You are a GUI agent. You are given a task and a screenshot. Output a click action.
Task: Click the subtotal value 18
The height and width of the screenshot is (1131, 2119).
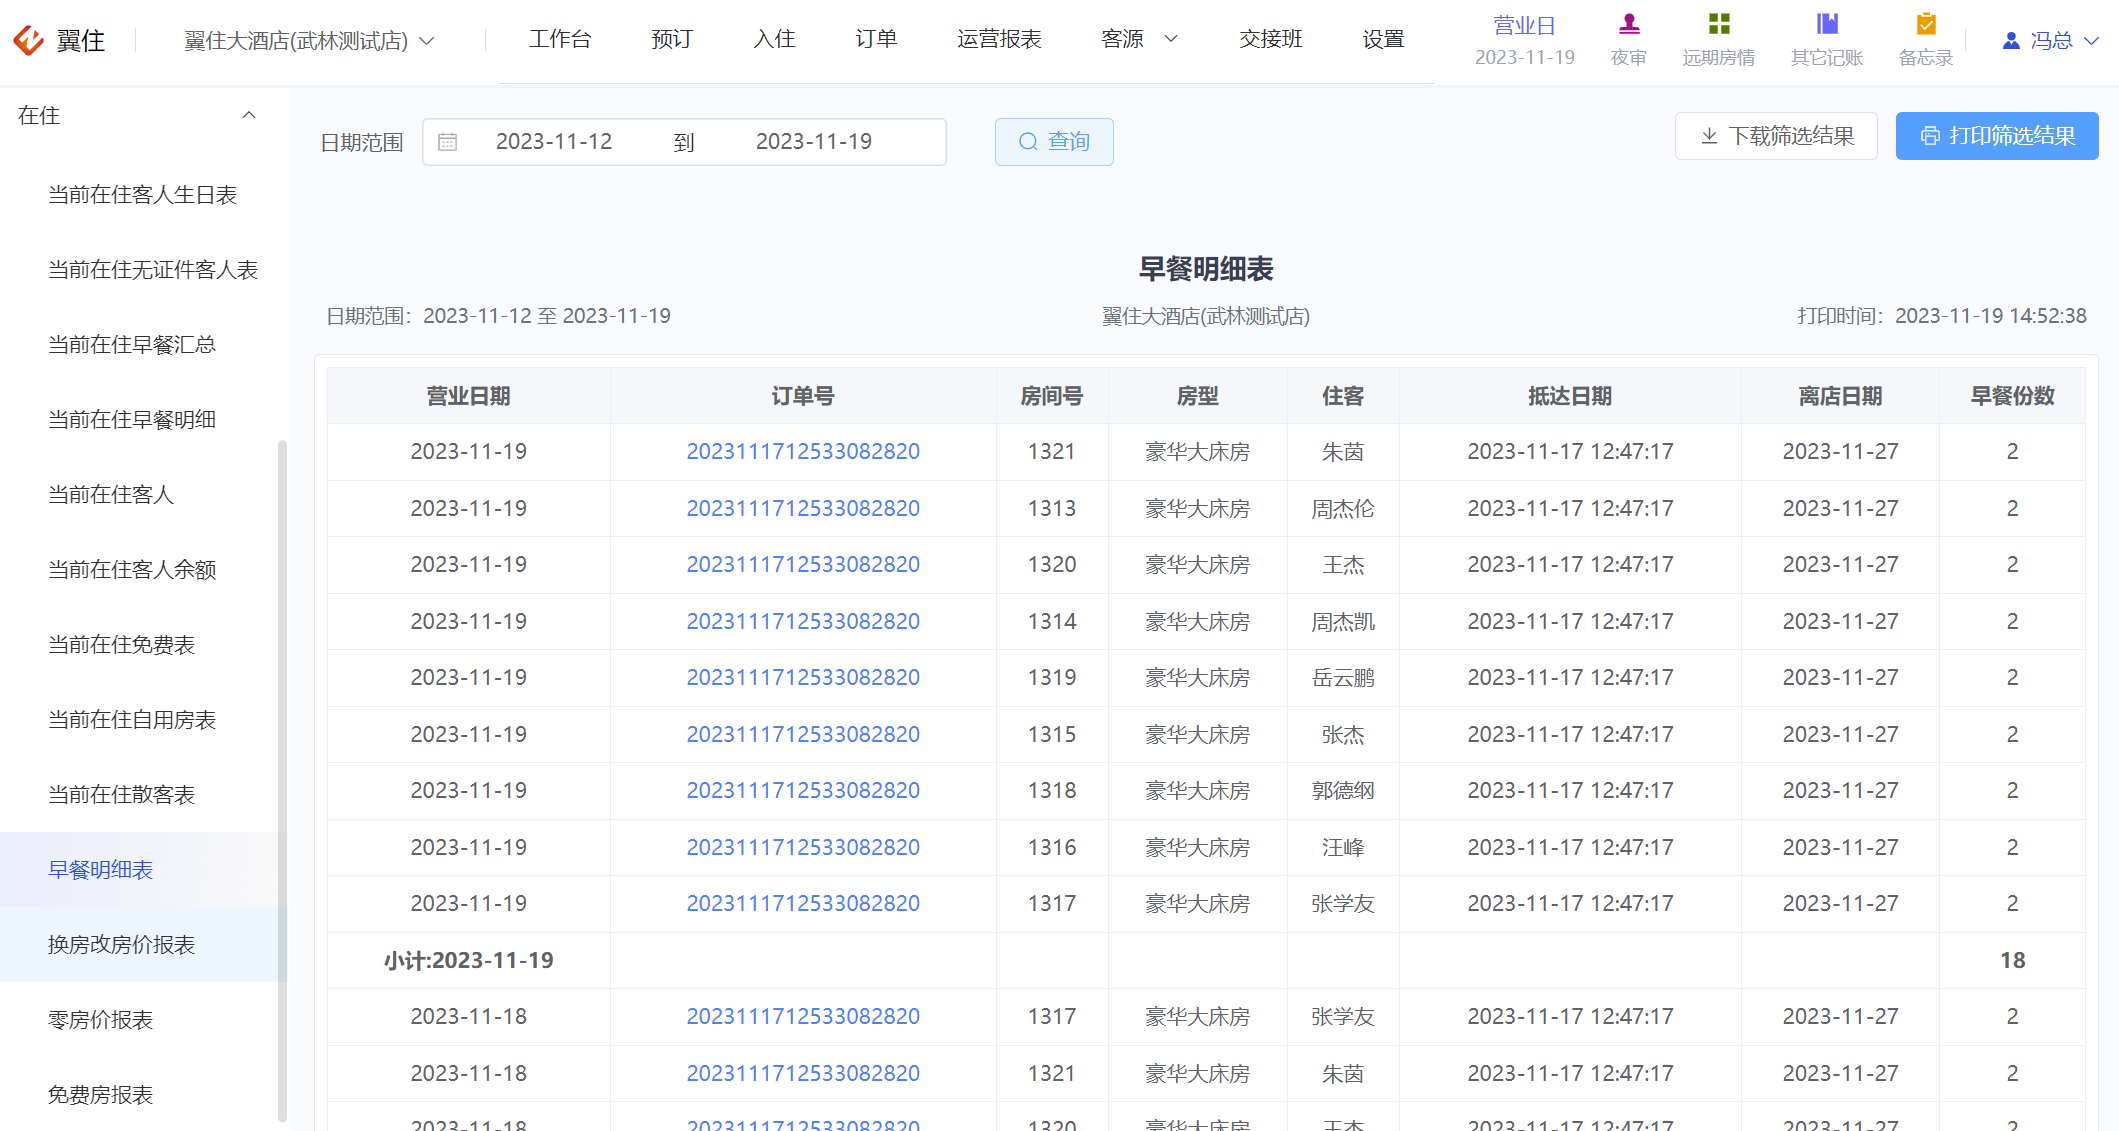pos(2013,961)
